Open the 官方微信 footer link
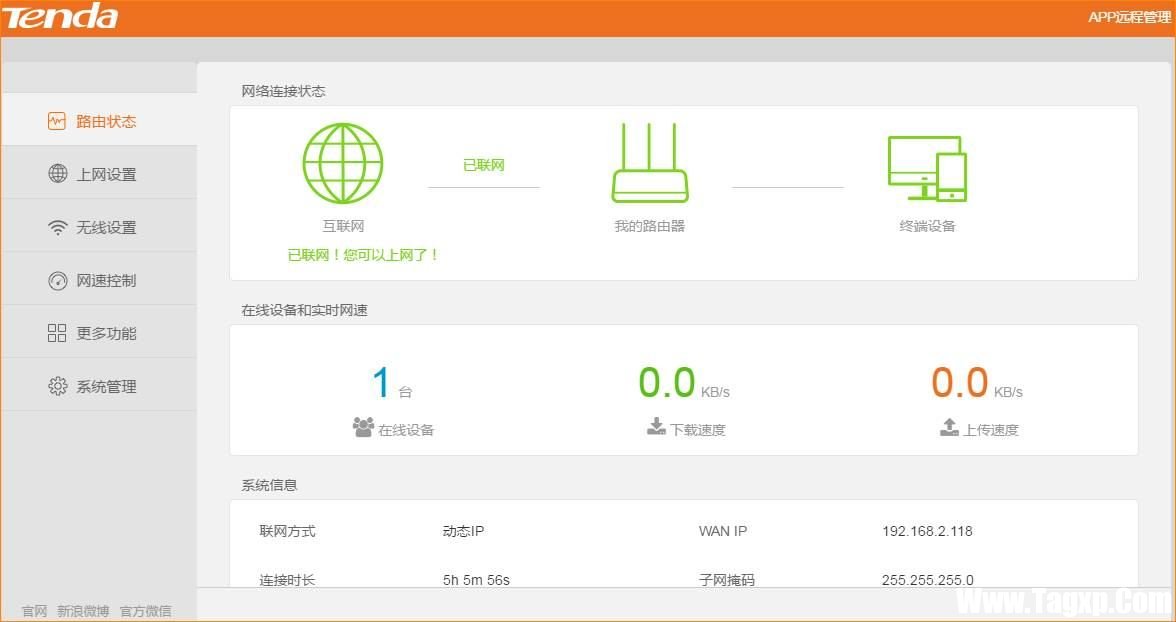1176x622 pixels. (146, 611)
